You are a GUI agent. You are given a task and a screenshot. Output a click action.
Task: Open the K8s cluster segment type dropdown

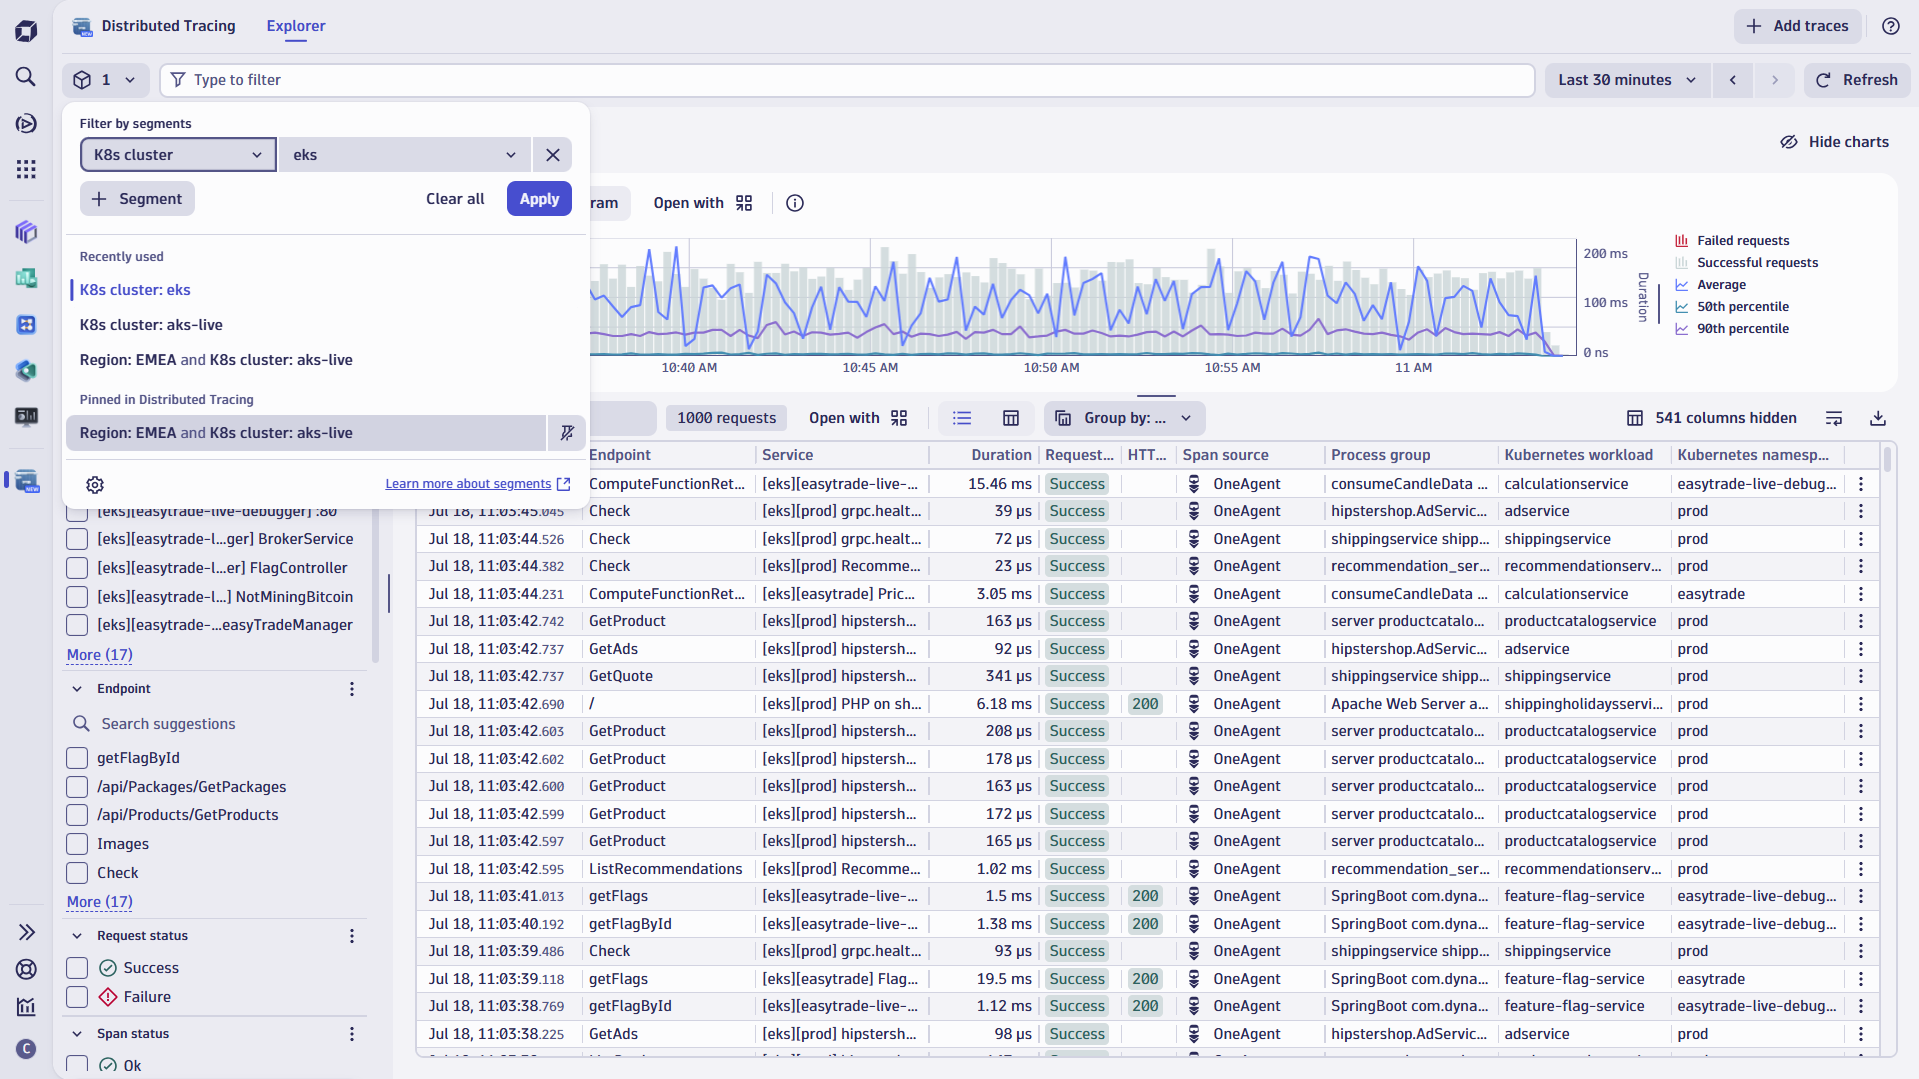pos(177,154)
